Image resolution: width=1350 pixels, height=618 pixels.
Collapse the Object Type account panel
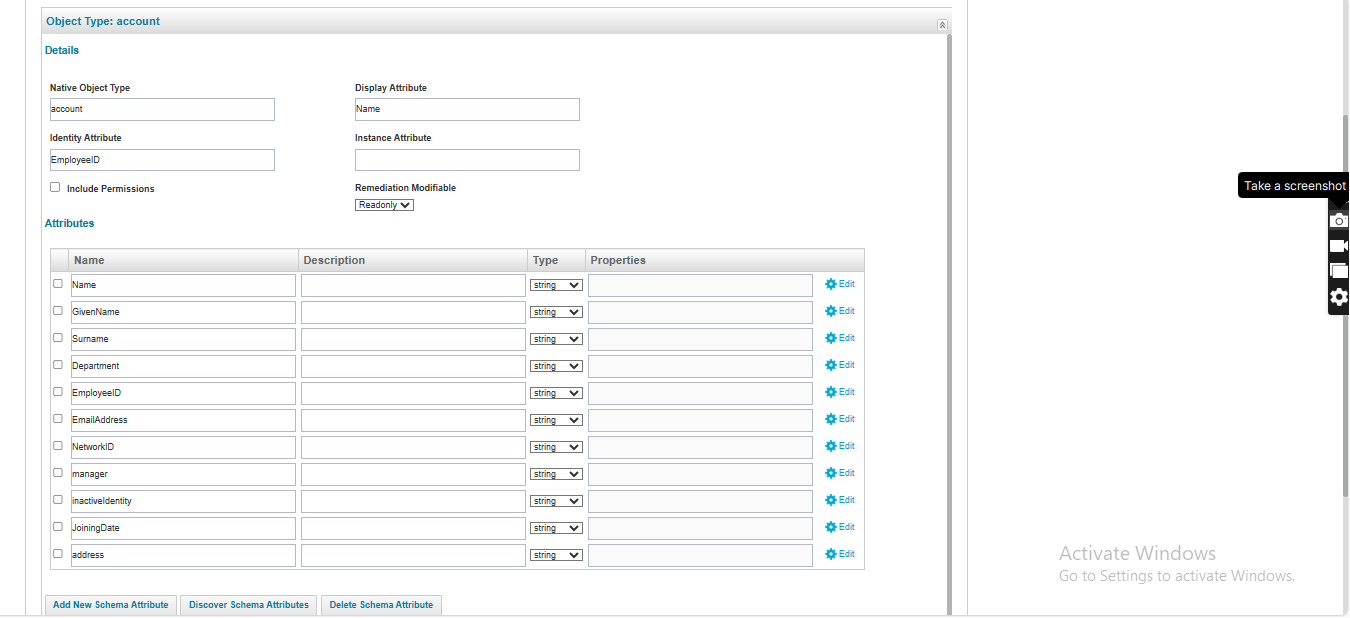pos(942,24)
